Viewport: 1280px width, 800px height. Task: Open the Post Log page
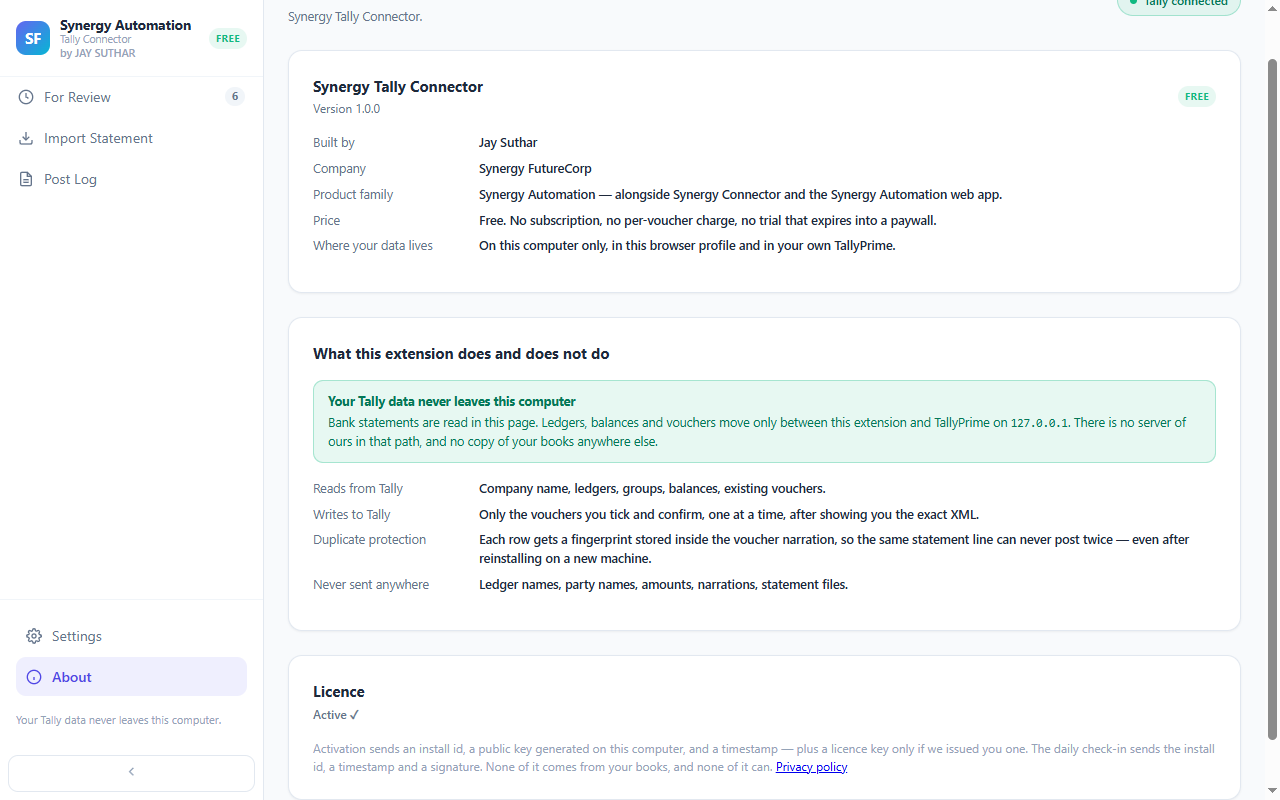coord(131,179)
